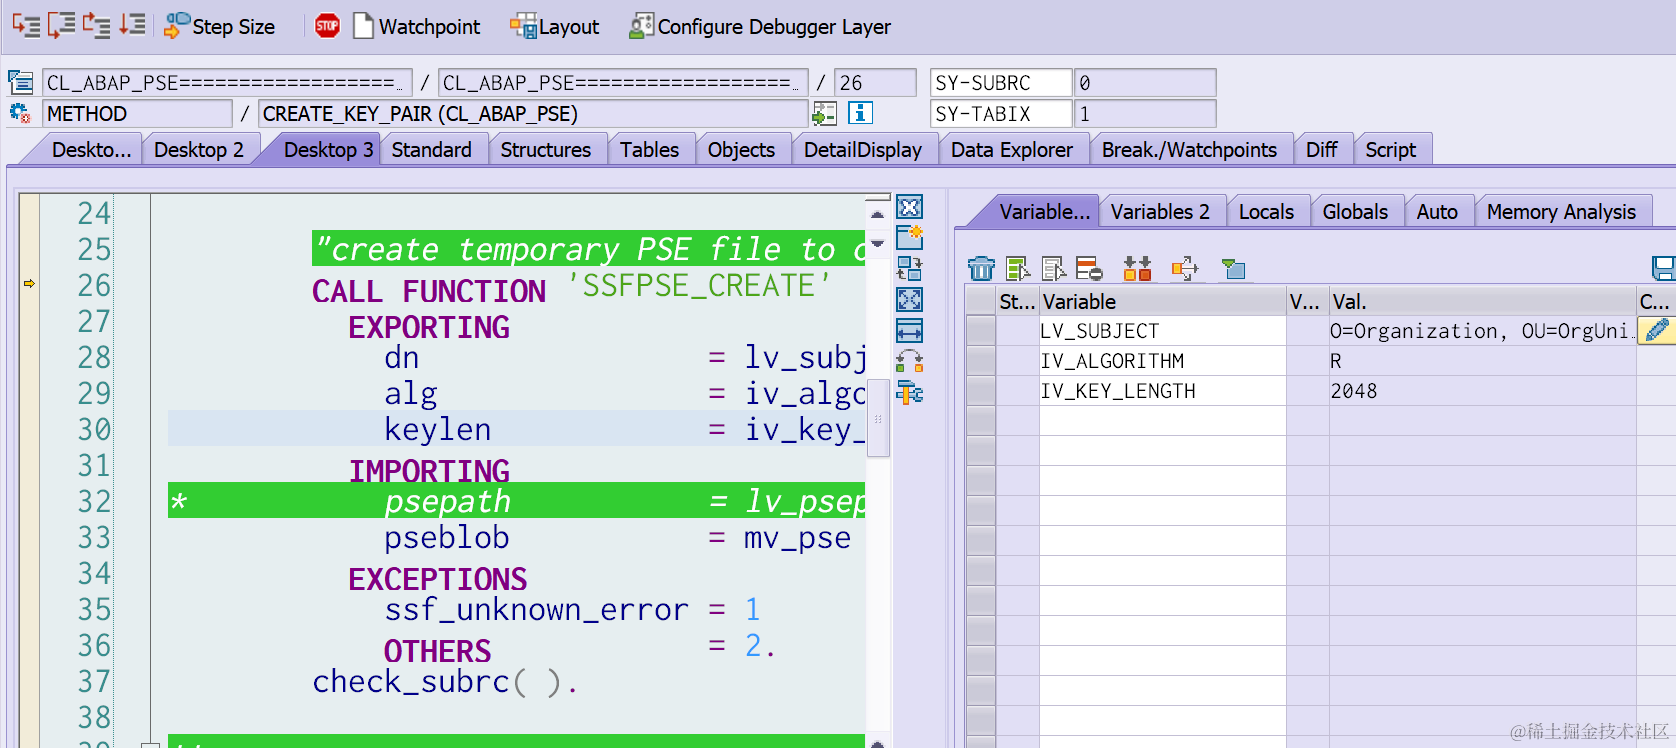The width and height of the screenshot is (1676, 748).
Task: Open Step Size setting
Action: [220, 27]
